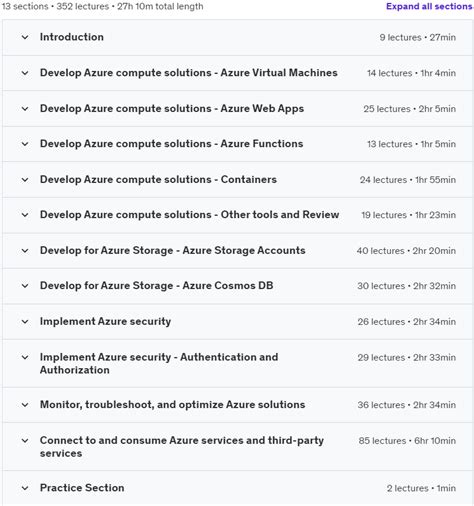Image resolution: width=474 pixels, height=506 pixels.
Task: Expand Containers section chevron
Action: click(x=25, y=180)
